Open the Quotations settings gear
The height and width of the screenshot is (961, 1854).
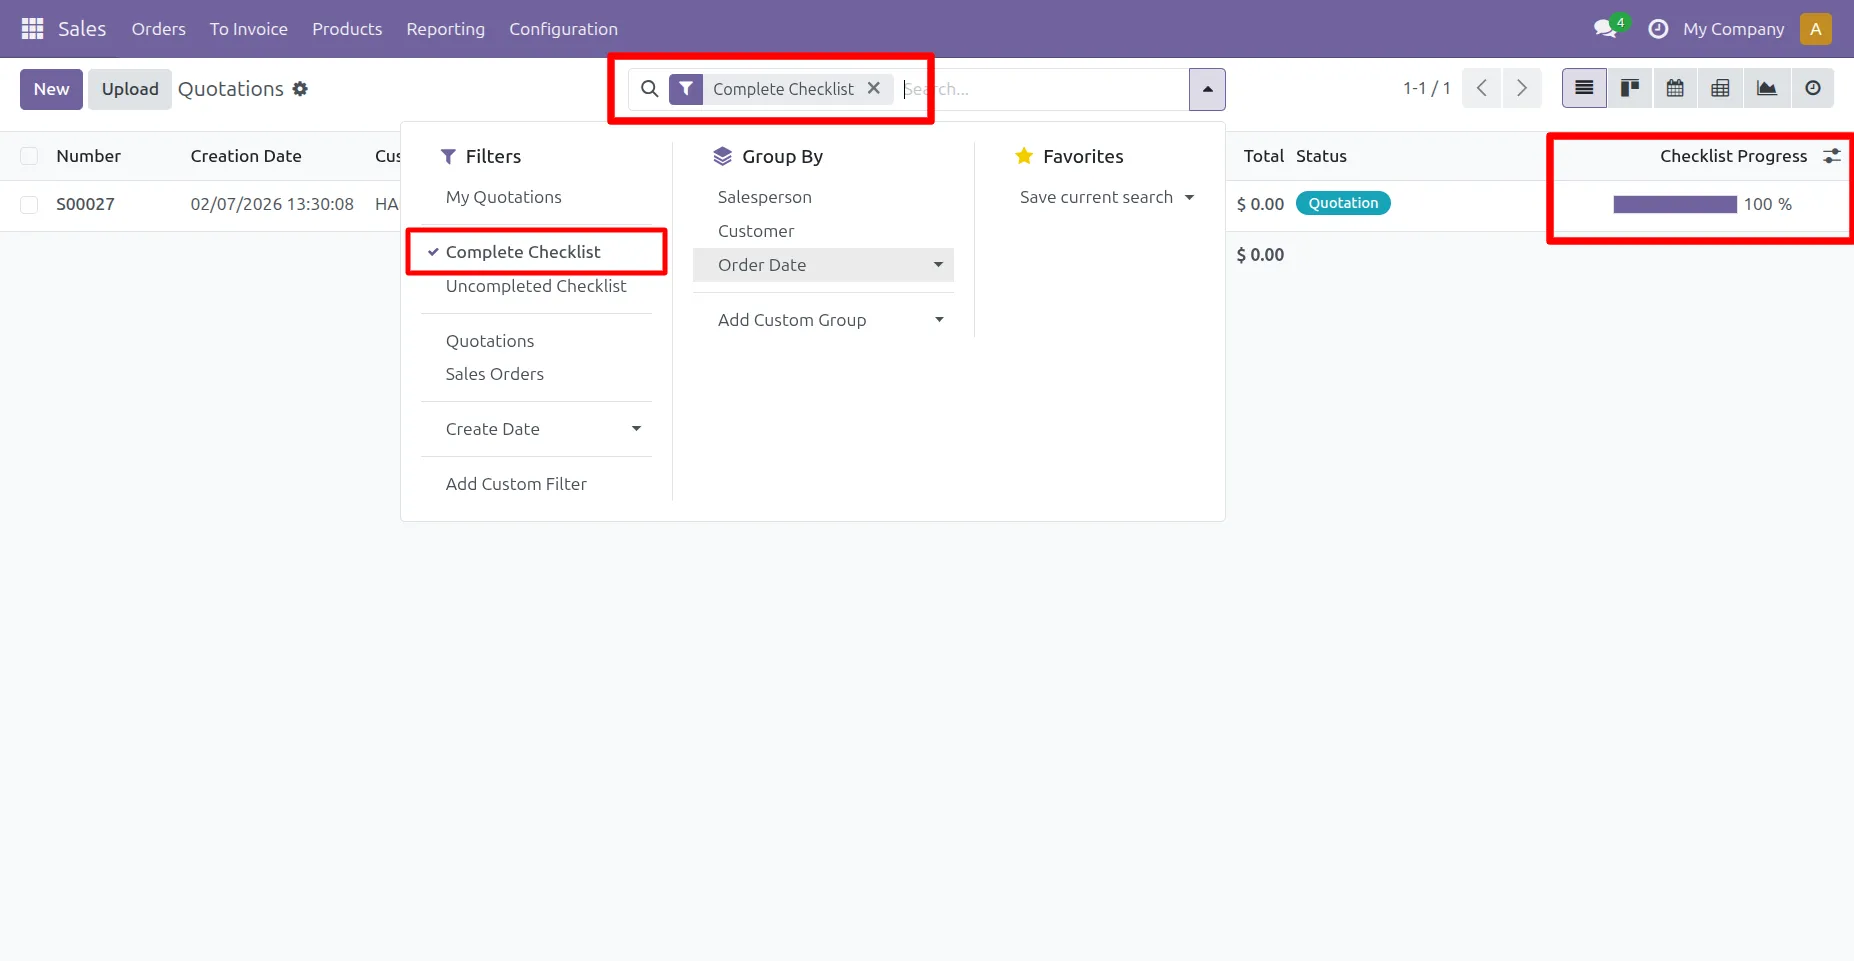(x=300, y=89)
